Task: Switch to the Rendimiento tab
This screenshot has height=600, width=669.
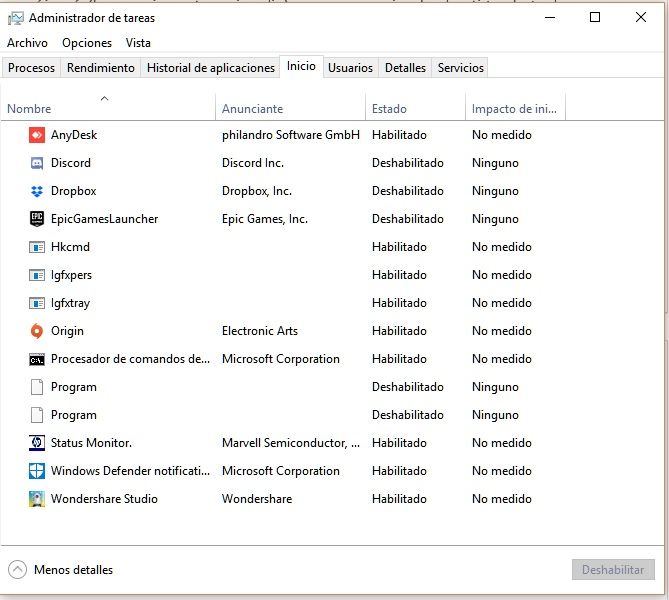Action: point(100,68)
